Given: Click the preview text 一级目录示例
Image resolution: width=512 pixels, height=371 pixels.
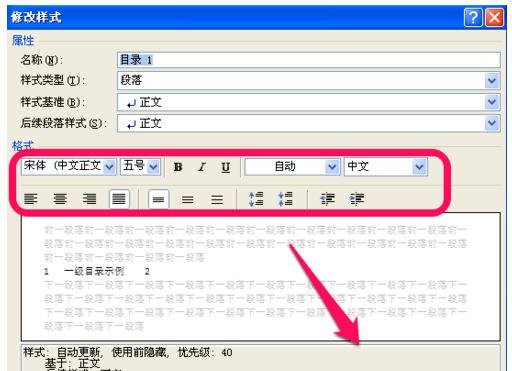Looking at the screenshot, I should coord(94,271).
